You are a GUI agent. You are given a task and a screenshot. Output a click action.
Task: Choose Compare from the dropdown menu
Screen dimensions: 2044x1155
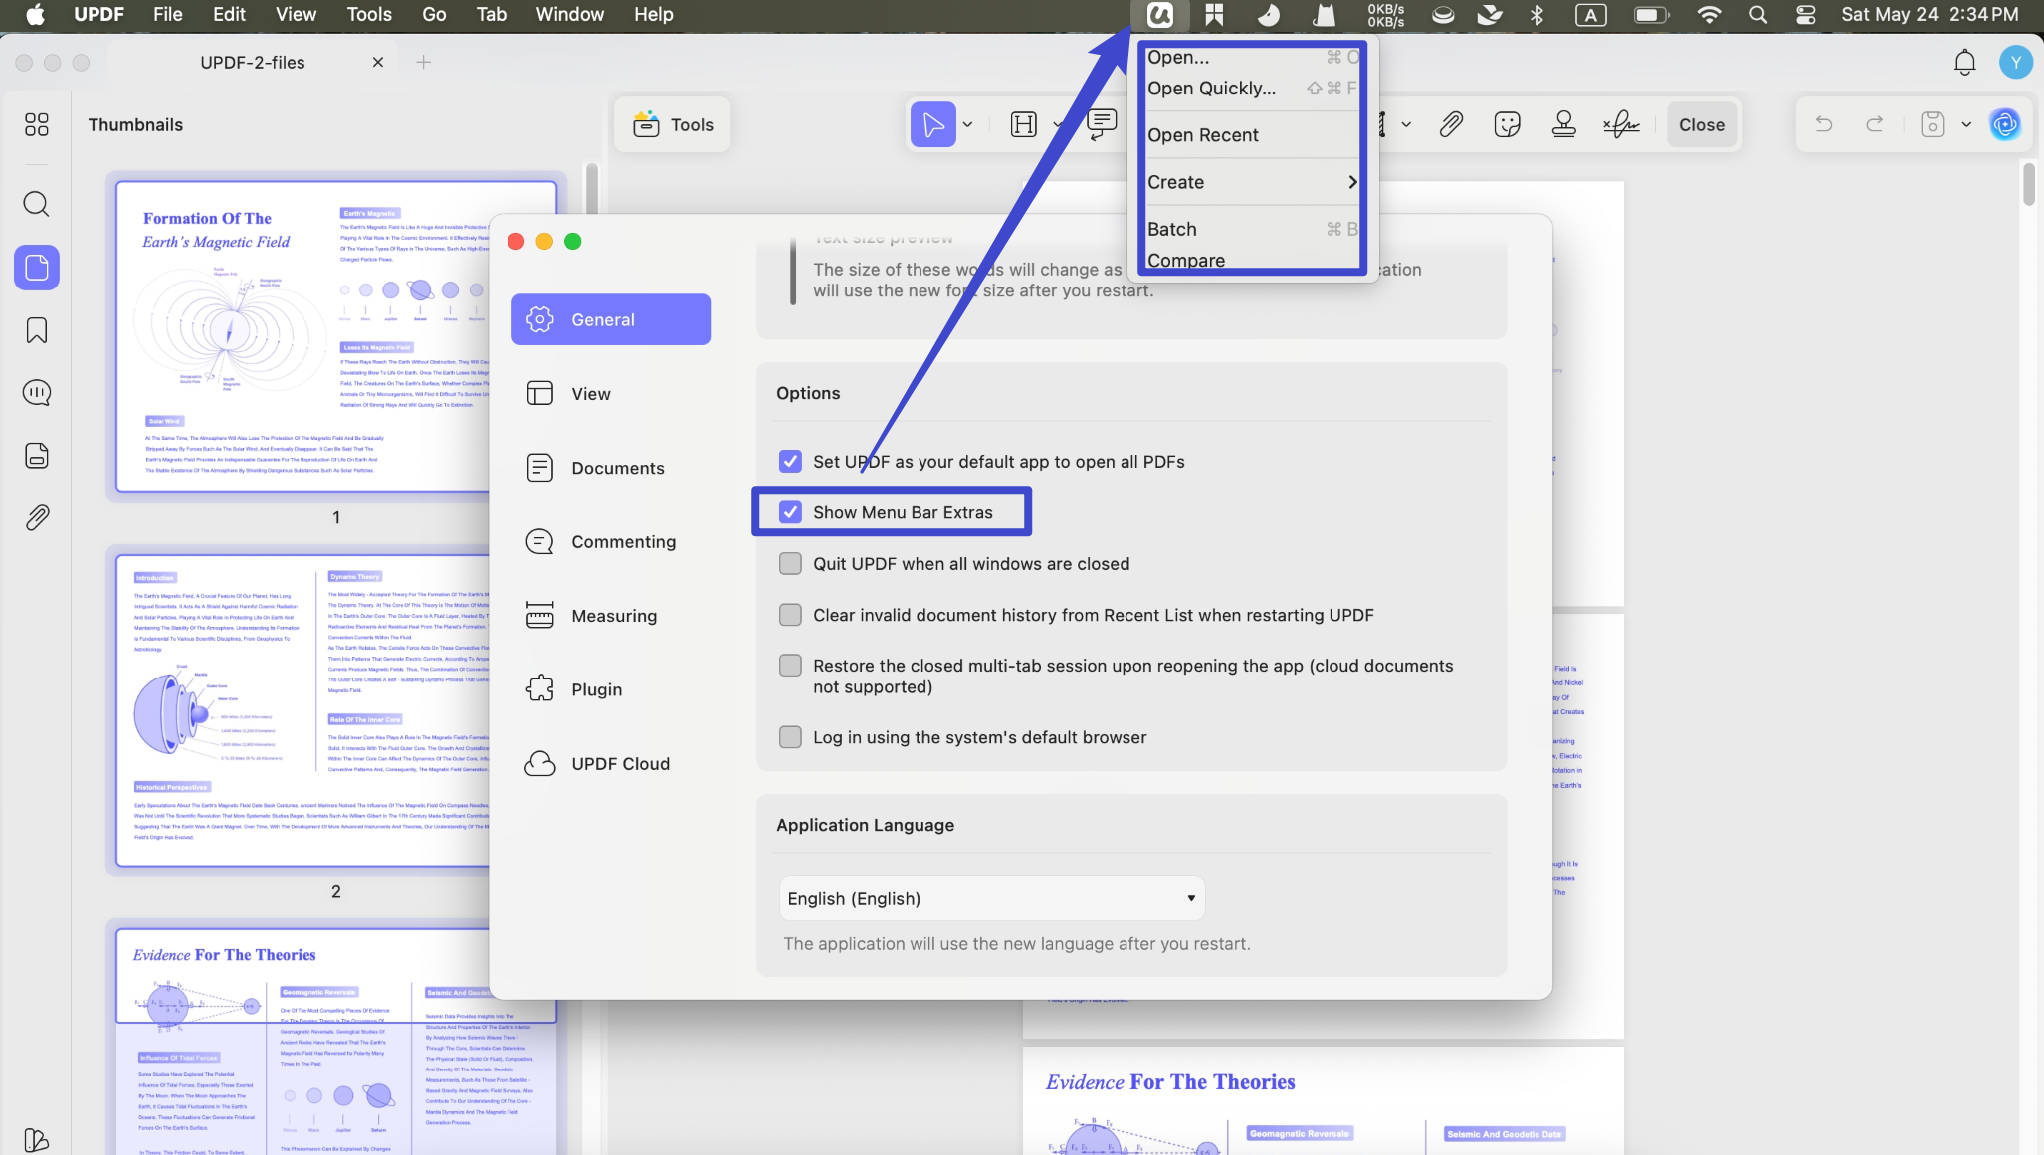click(x=1251, y=260)
